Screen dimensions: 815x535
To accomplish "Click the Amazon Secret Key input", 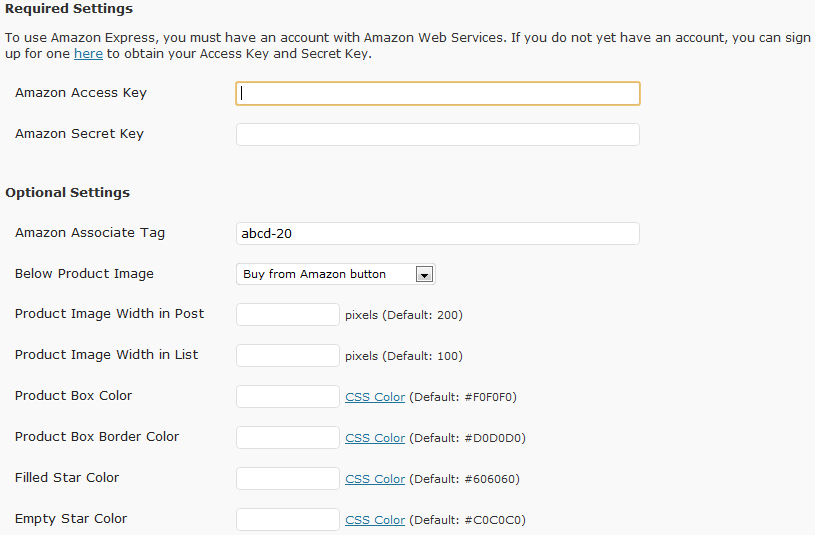I will (438, 135).
